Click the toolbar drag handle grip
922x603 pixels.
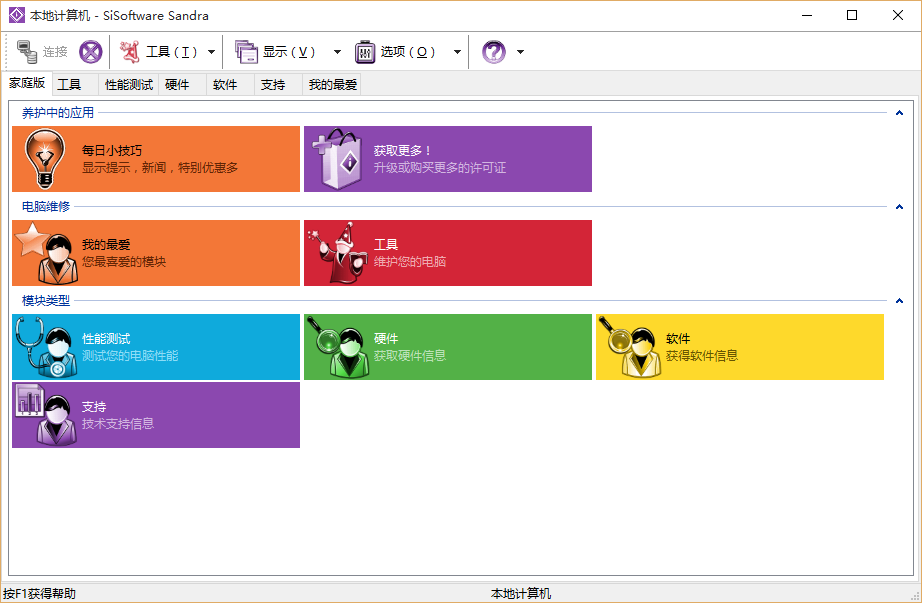pos(6,52)
